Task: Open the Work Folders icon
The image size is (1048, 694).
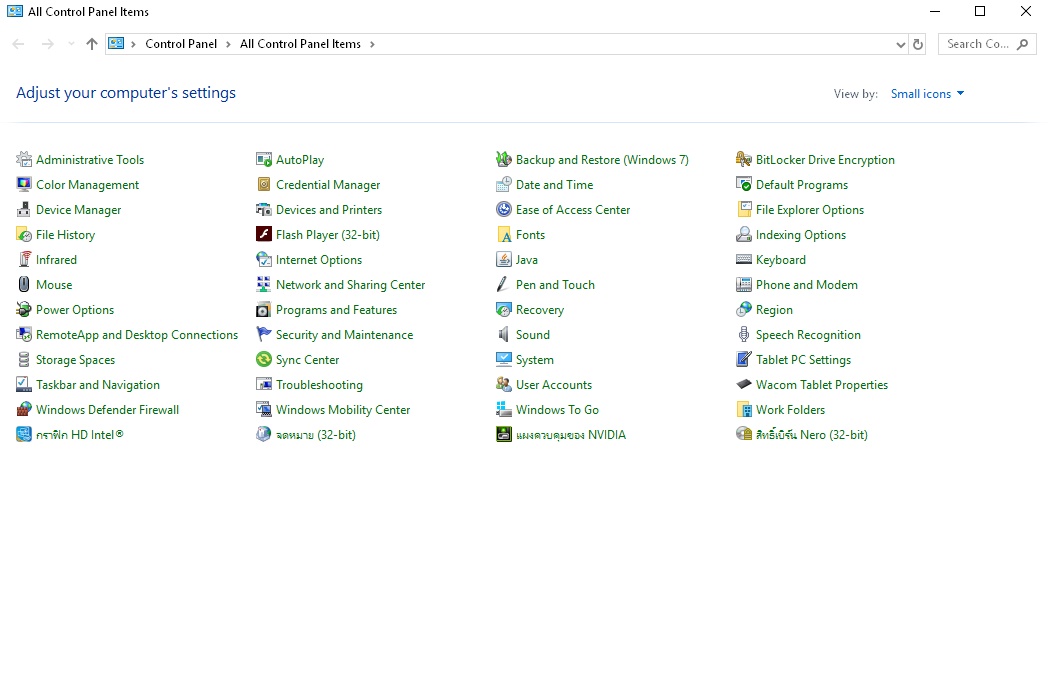Action: pyautogui.click(x=744, y=409)
